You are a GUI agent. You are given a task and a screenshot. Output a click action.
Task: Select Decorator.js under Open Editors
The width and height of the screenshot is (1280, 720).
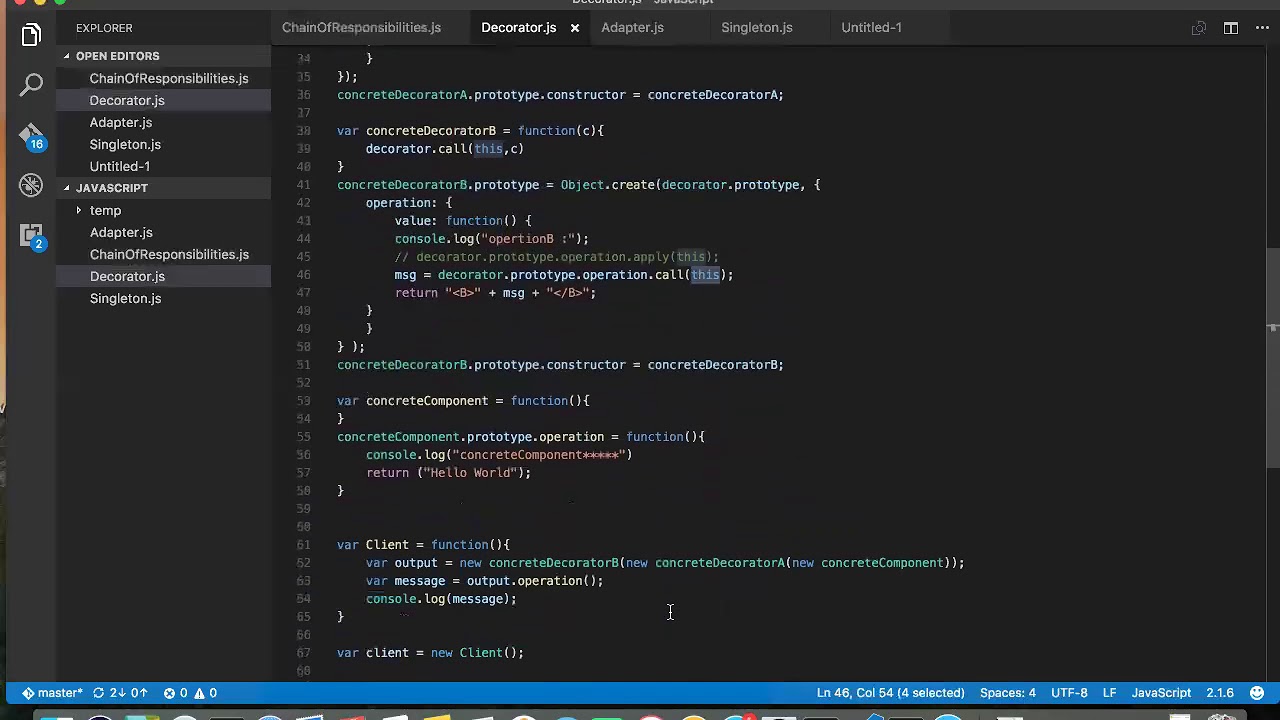[127, 101]
